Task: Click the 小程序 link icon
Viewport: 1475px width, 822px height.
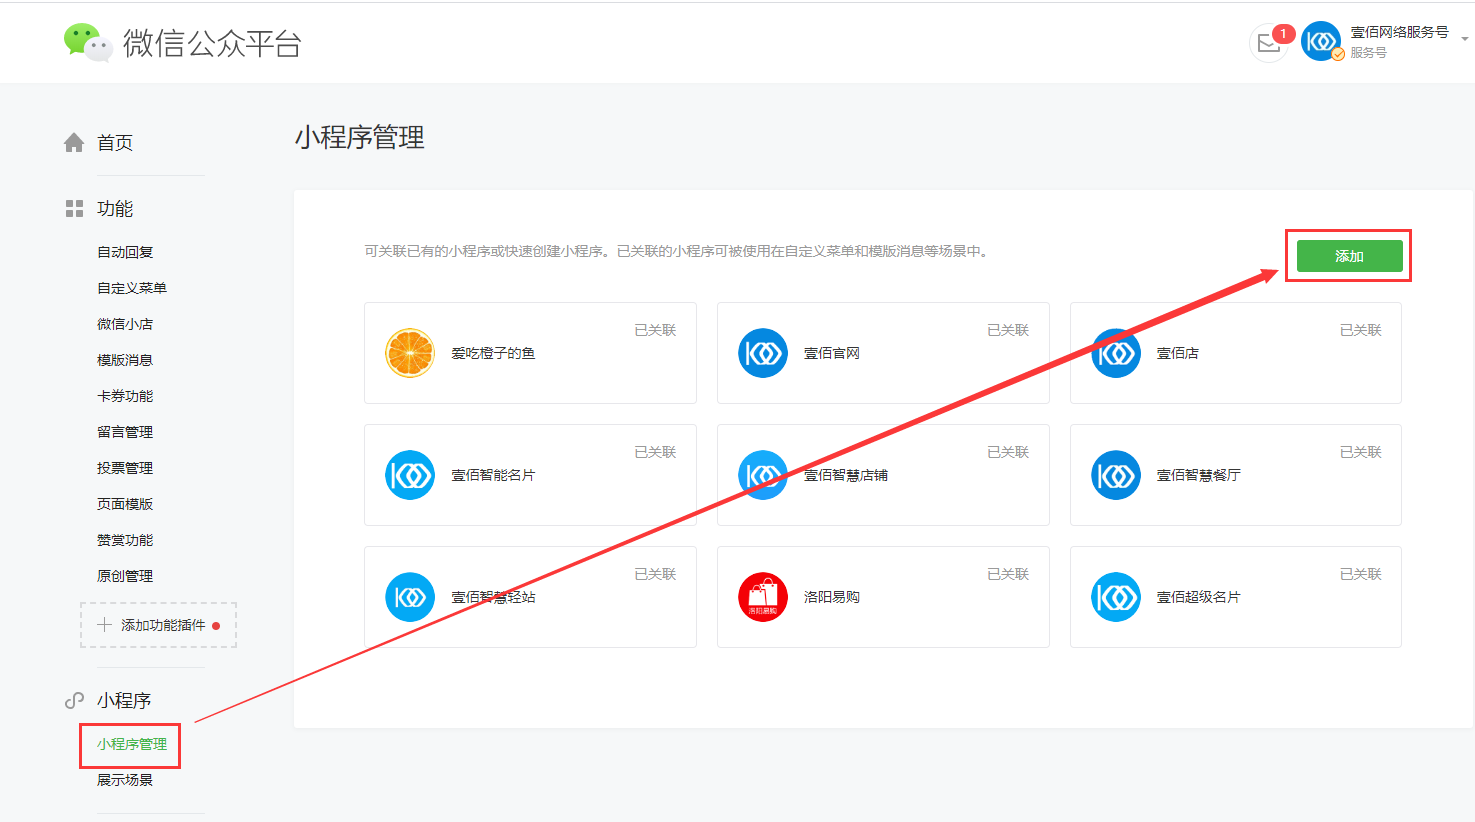Action: [x=74, y=700]
